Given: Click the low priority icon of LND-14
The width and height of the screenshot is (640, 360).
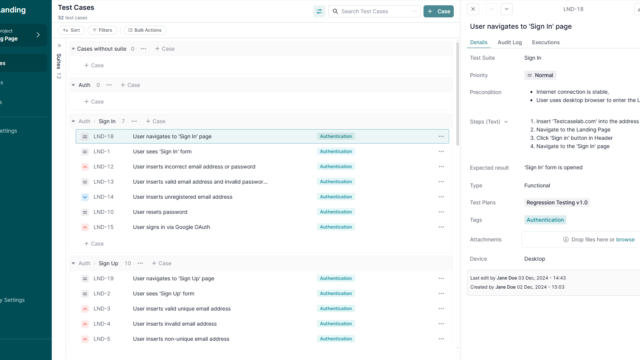Looking at the screenshot, I should 85,197.
